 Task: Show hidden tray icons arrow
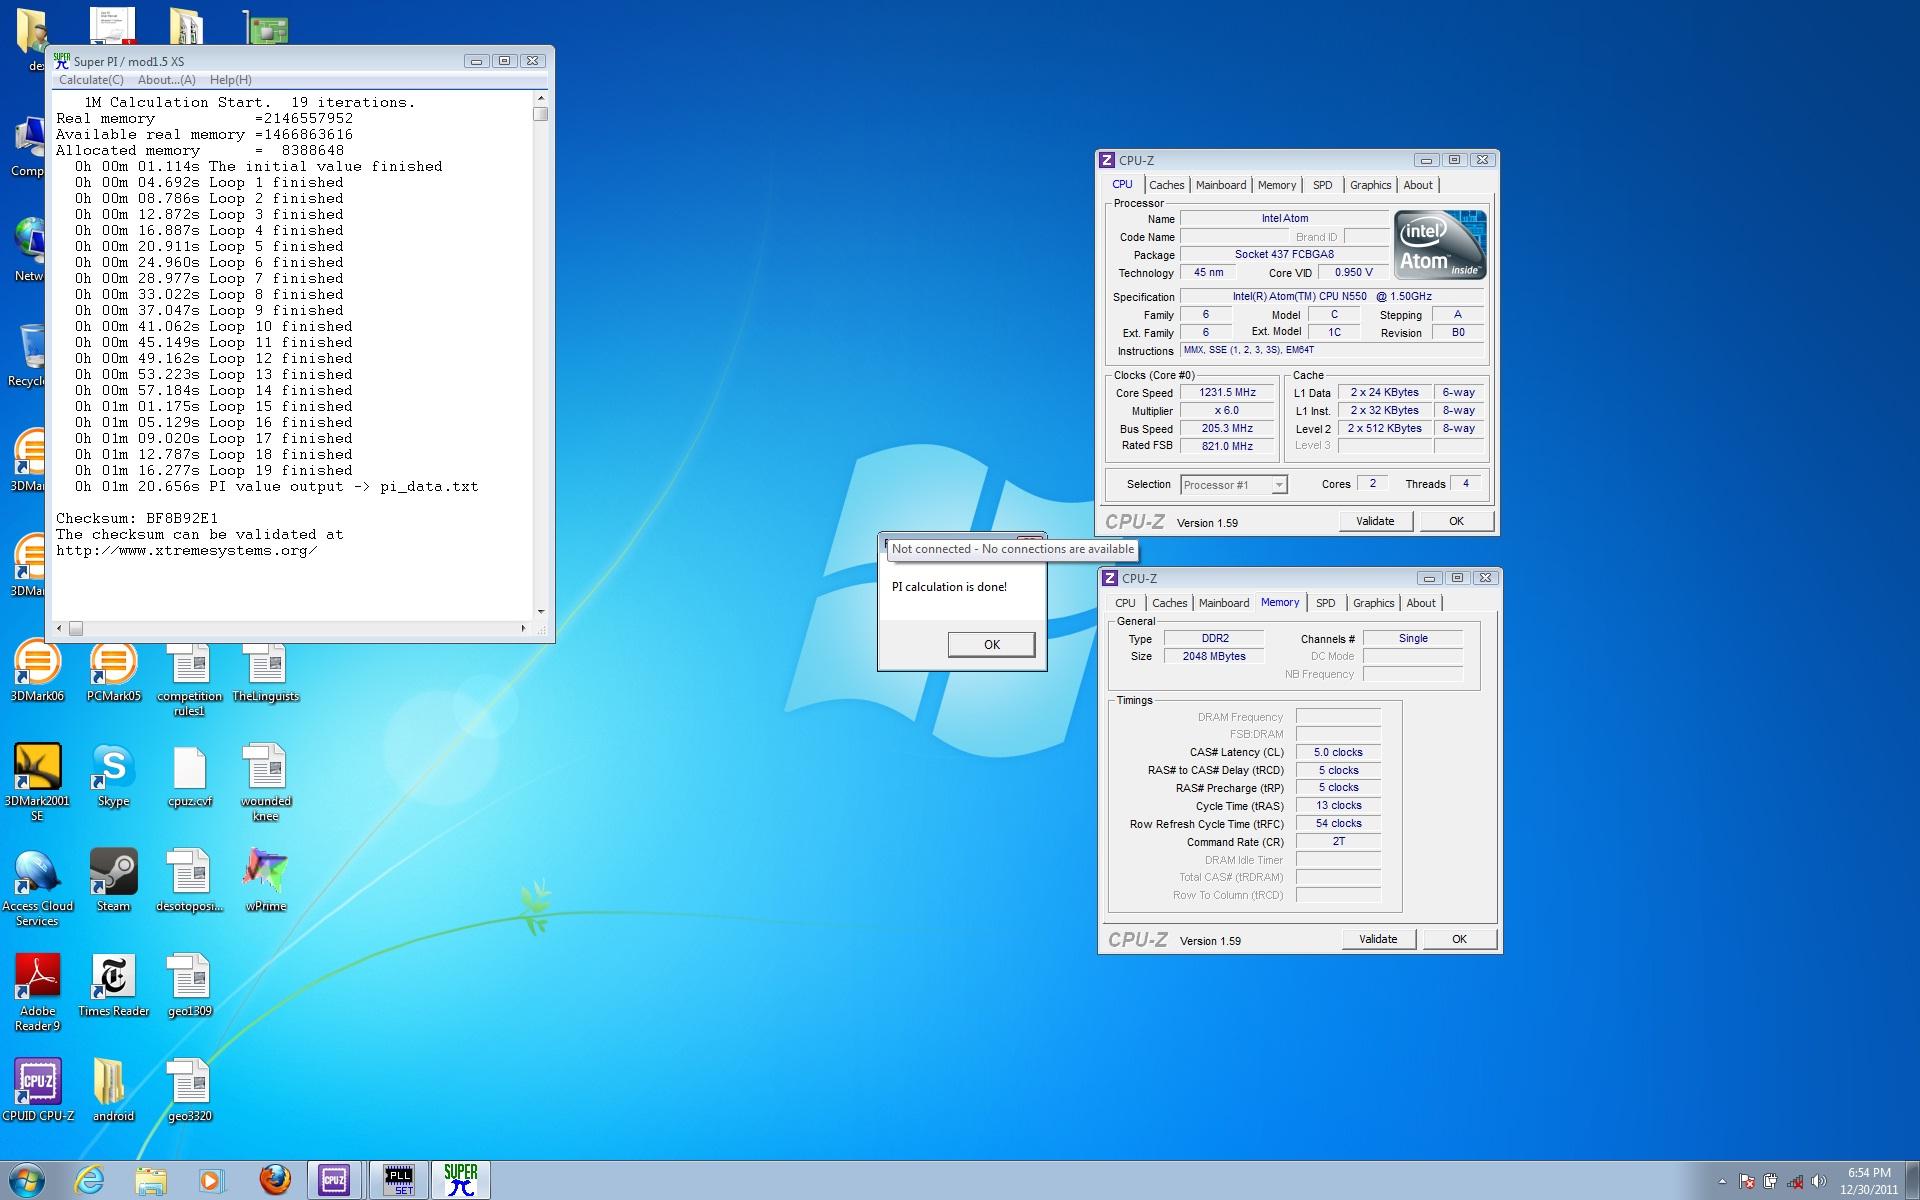pyautogui.click(x=1722, y=1181)
